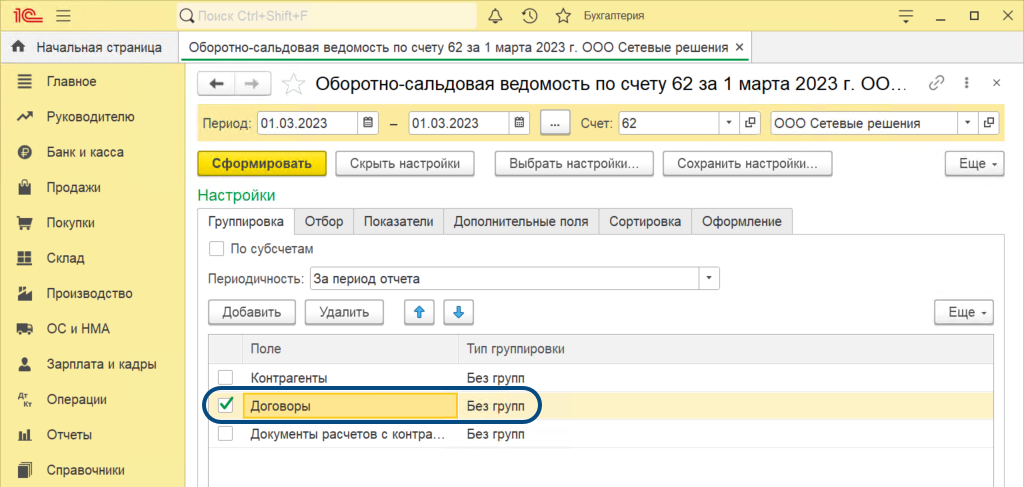Go back with the left arrow button
This screenshot has width=1024, height=487.
(216, 83)
